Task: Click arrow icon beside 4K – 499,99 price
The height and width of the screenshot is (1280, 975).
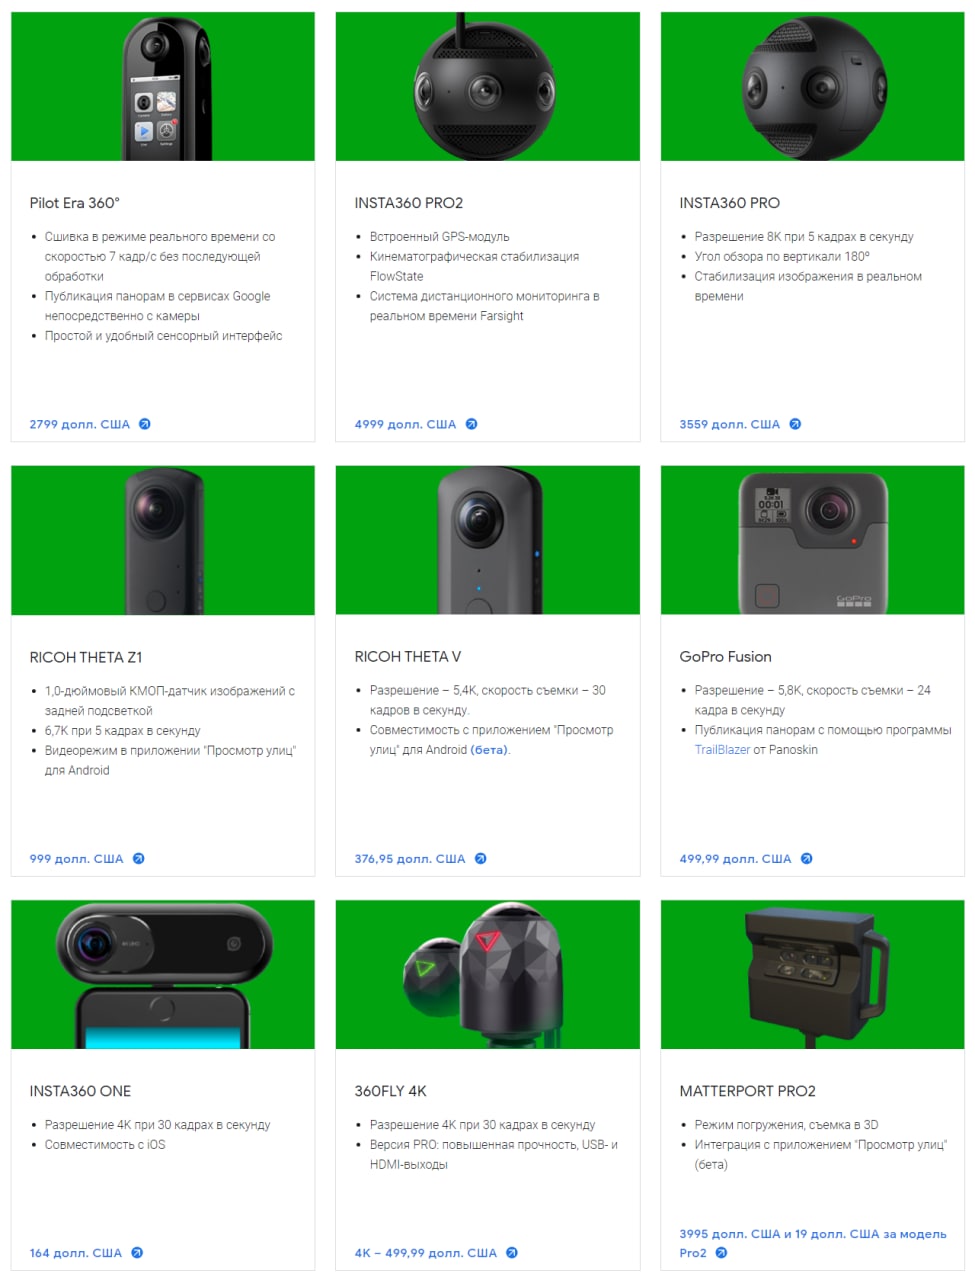Action: pos(512,1252)
